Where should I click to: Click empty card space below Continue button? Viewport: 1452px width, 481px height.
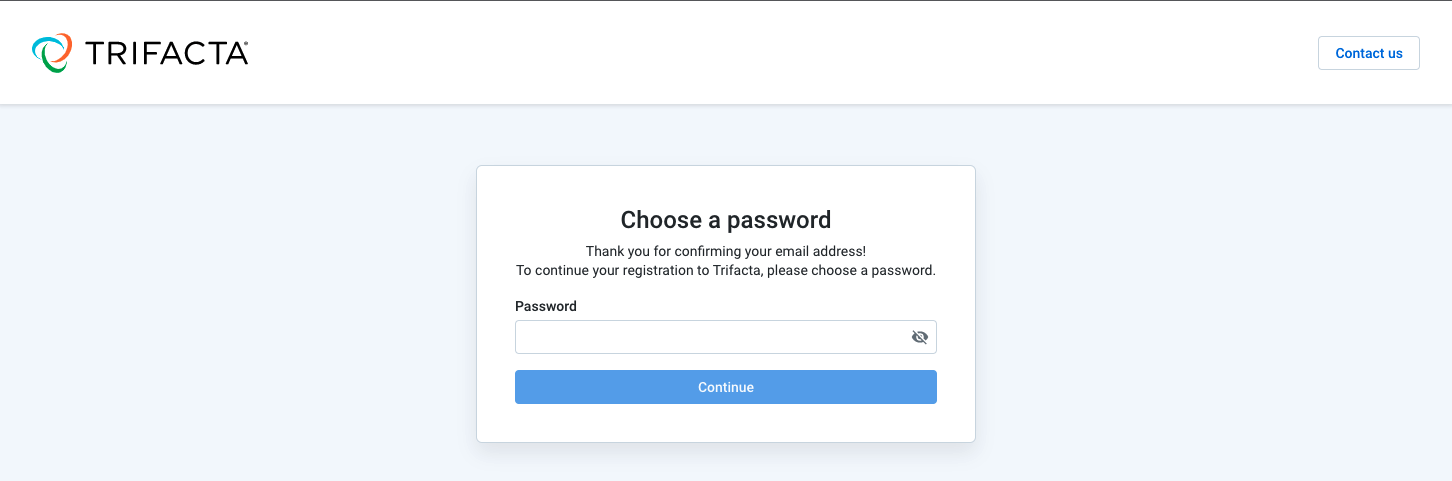point(725,423)
